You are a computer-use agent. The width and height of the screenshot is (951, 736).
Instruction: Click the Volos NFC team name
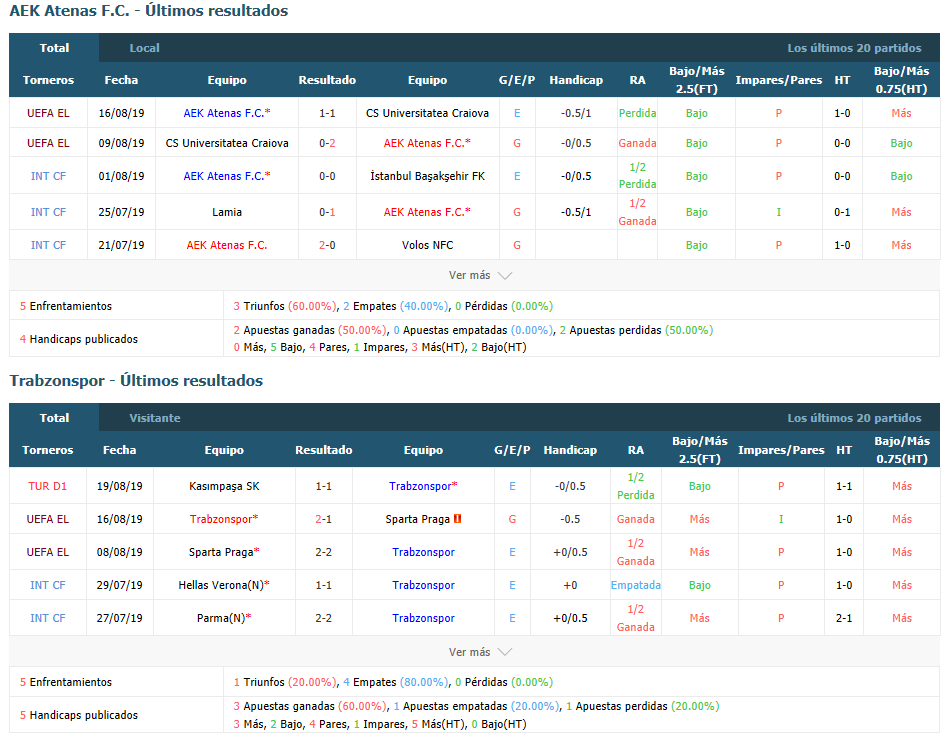click(427, 245)
